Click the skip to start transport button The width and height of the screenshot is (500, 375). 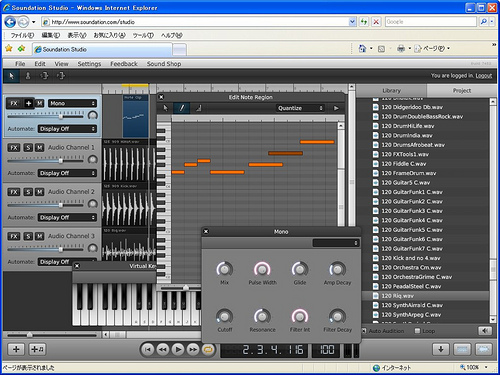point(147,349)
